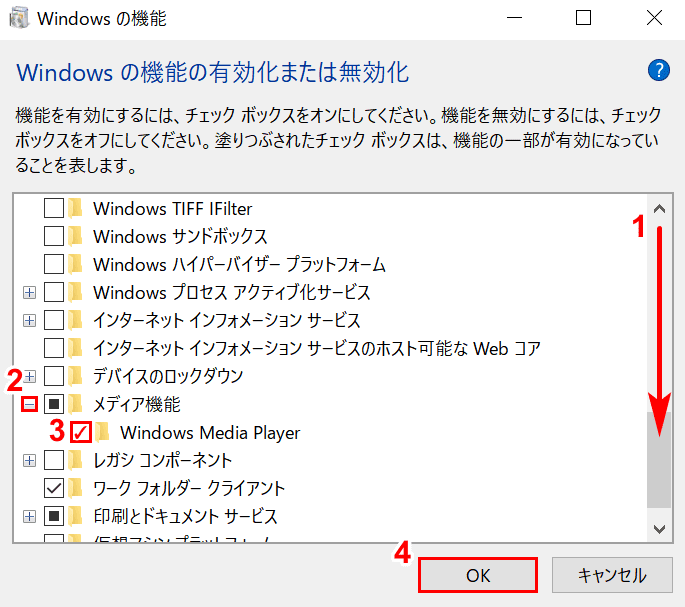Click folder icon beside ホスト可能な Web コア row

(x=76, y=348)
